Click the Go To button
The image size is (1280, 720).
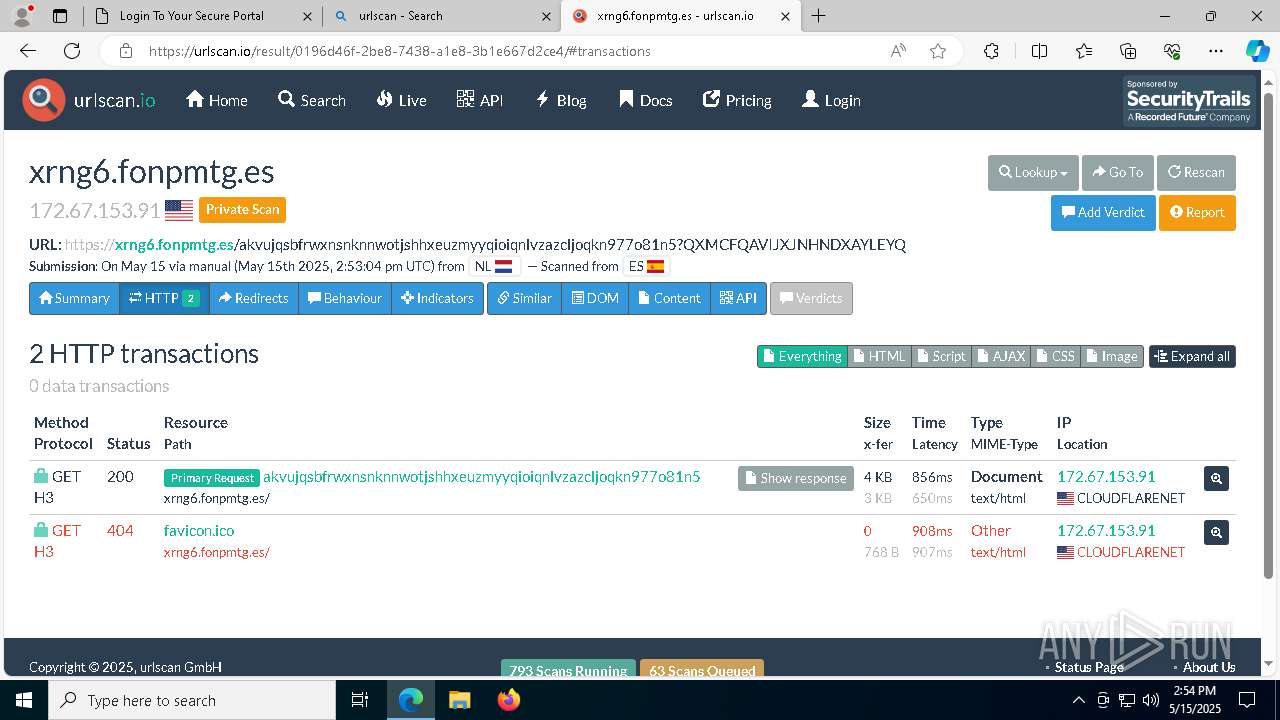pyautogui.click(x=1118, y=172)
